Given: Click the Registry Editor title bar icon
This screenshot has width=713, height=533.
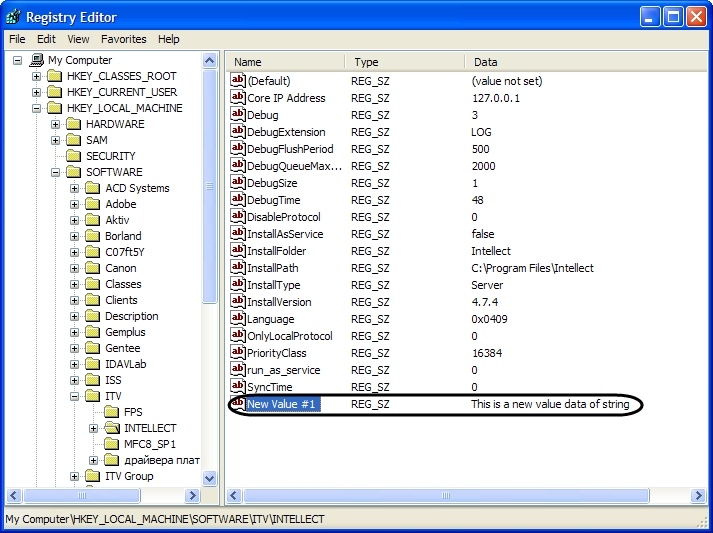Looking at the screenshot, I should point(15,16).
